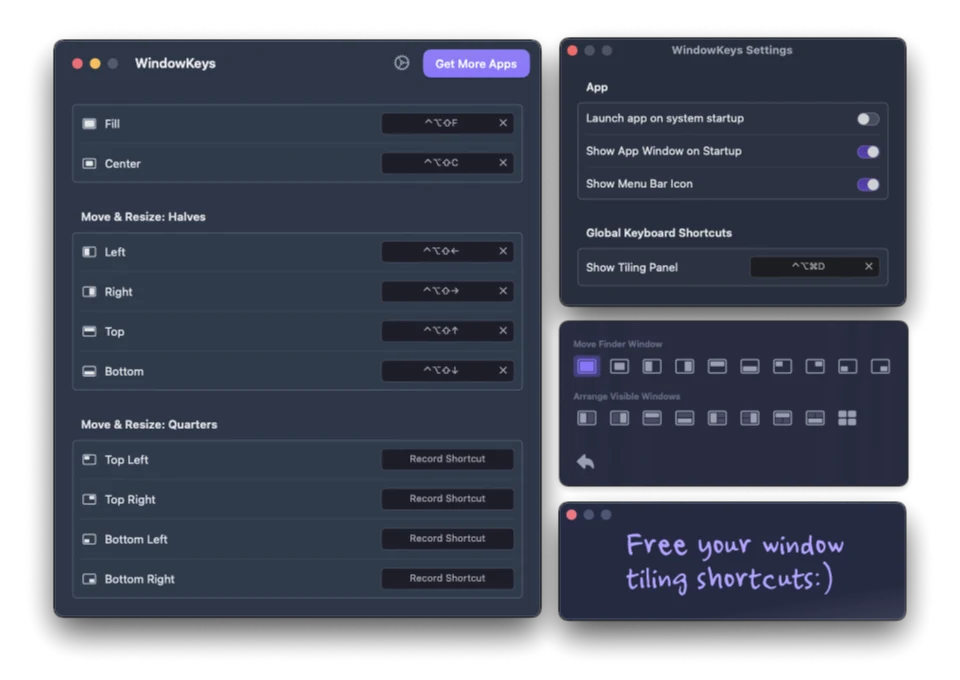
Task: Click 'Arrange Visible Windows' label
Action: click(x=626, y=396)
